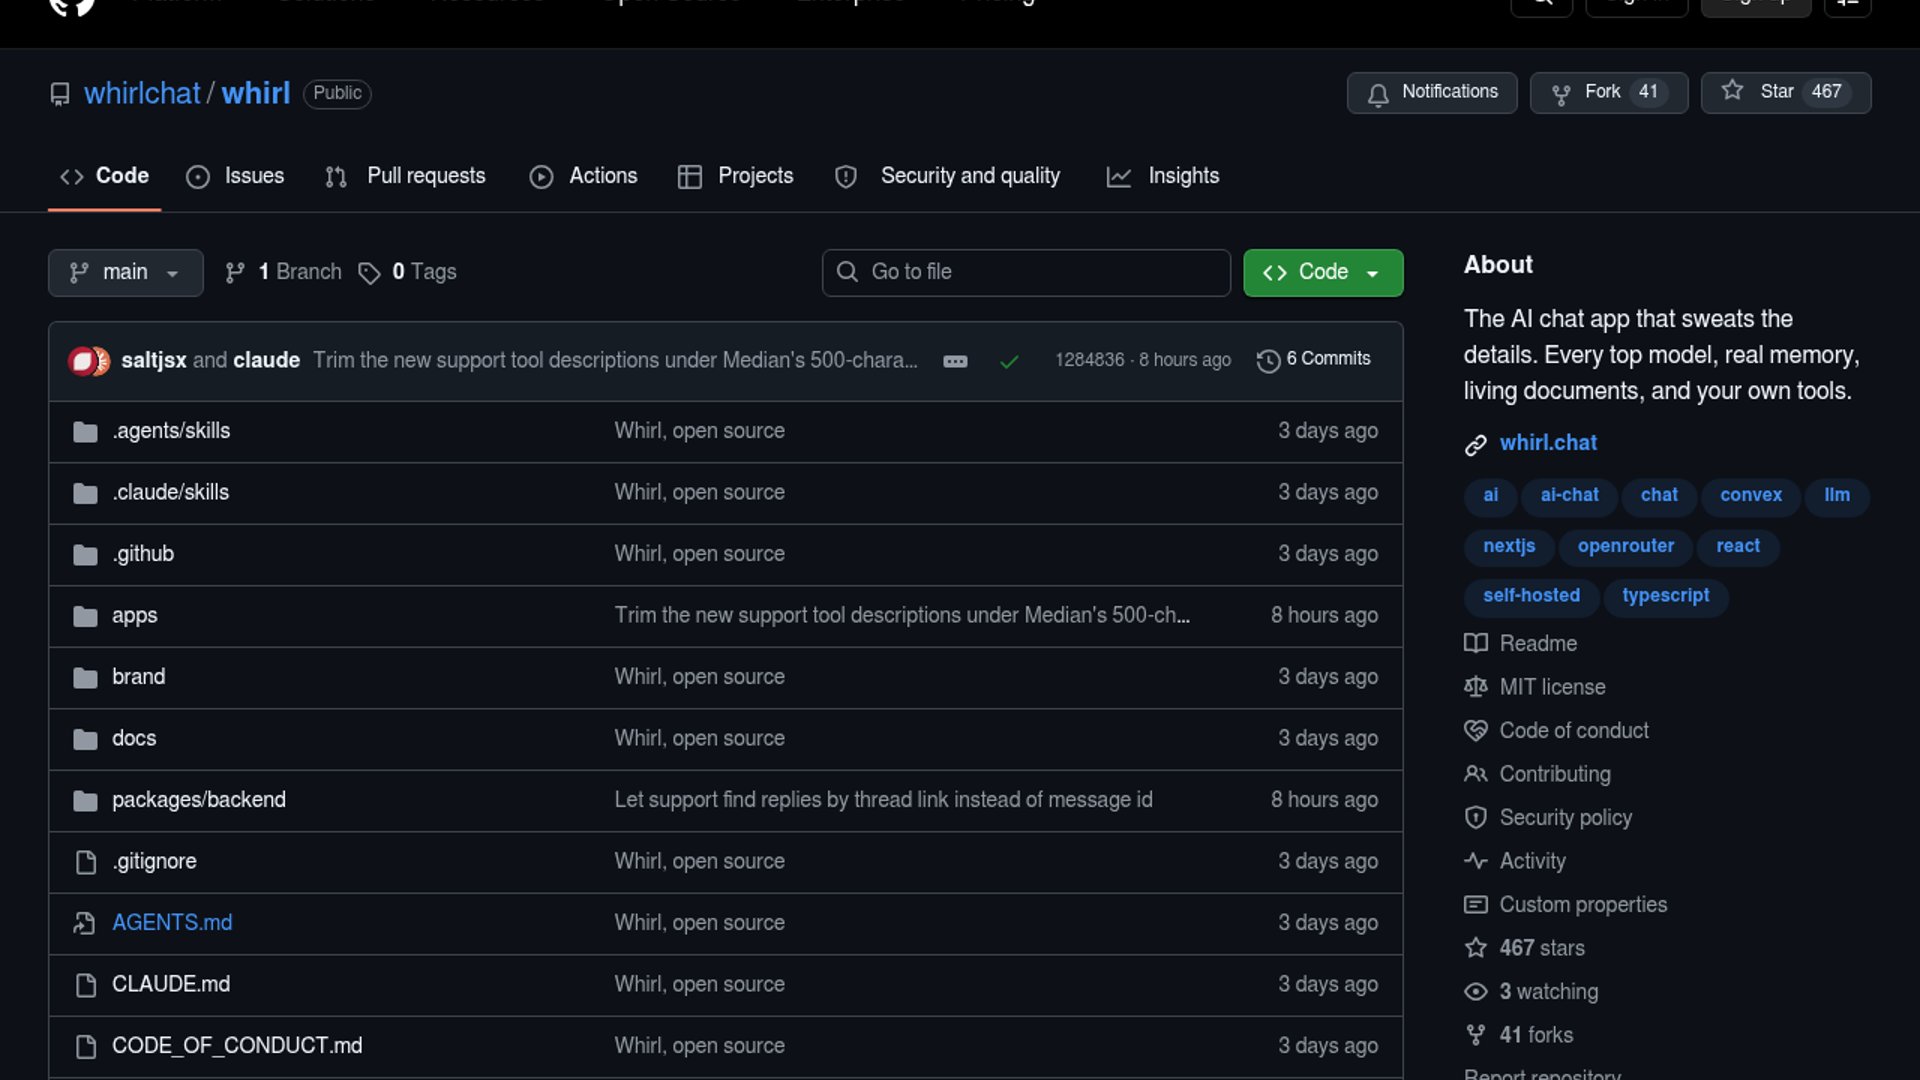Select the convex topic tag
The height and width of the screenshot is (1080, 1920).
[x=1750, y=495]
